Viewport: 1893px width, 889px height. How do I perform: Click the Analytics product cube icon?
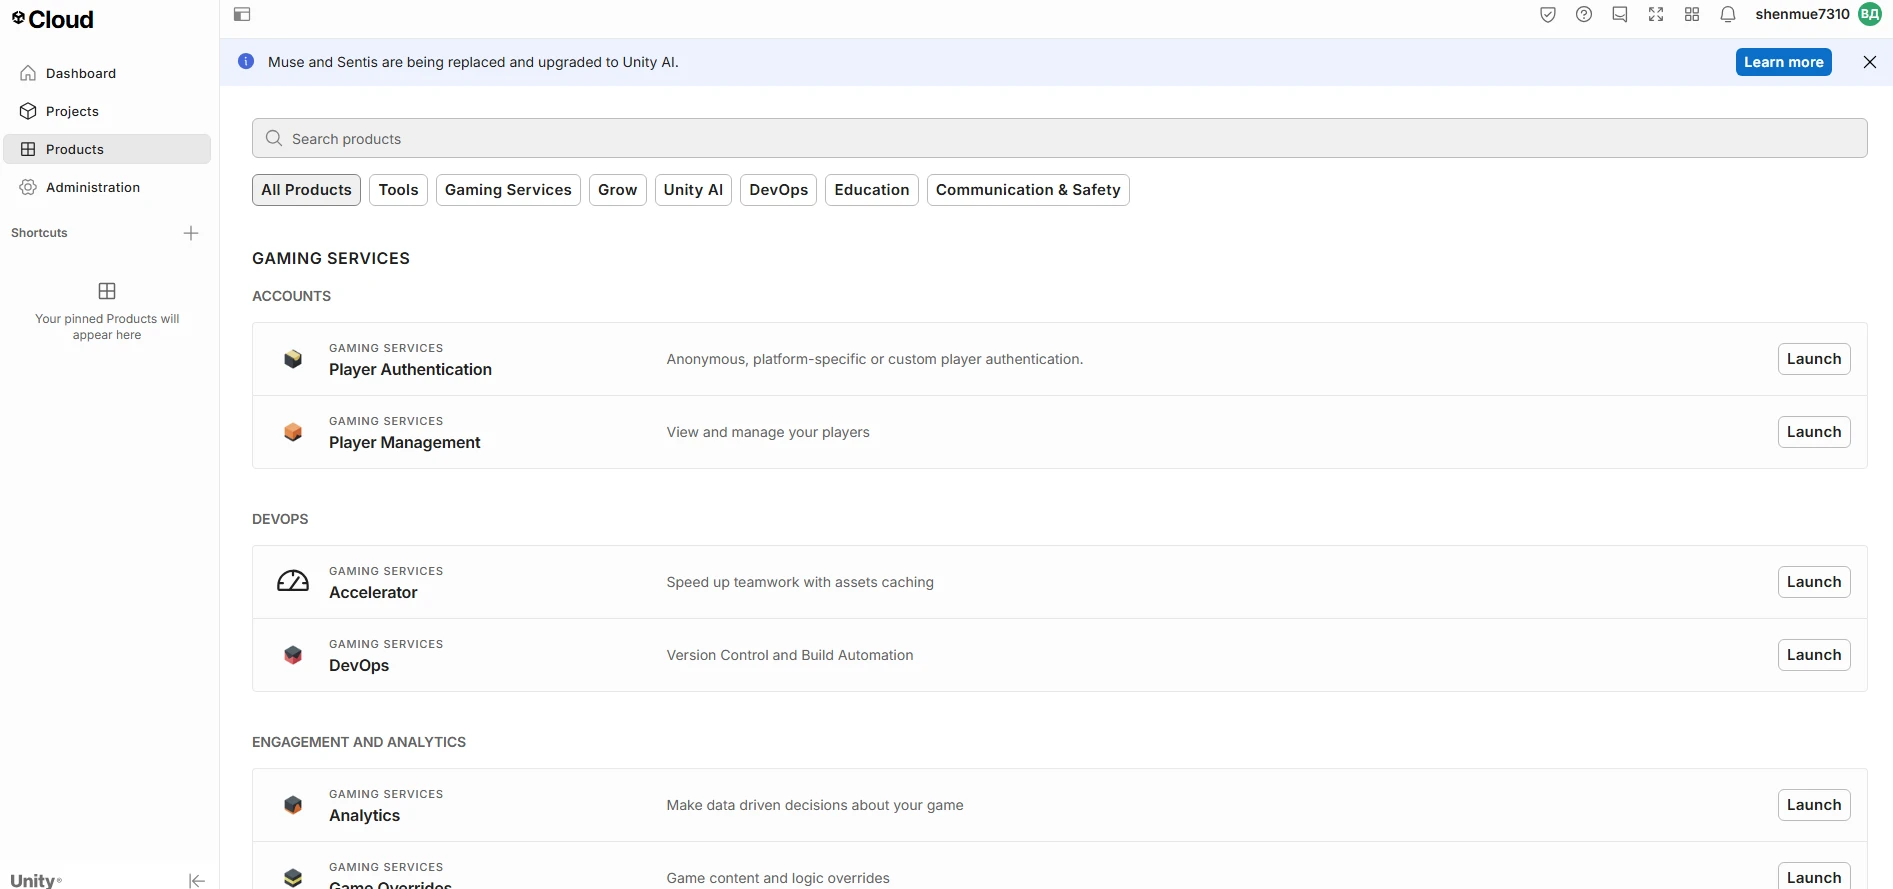[x=293, y=805]
